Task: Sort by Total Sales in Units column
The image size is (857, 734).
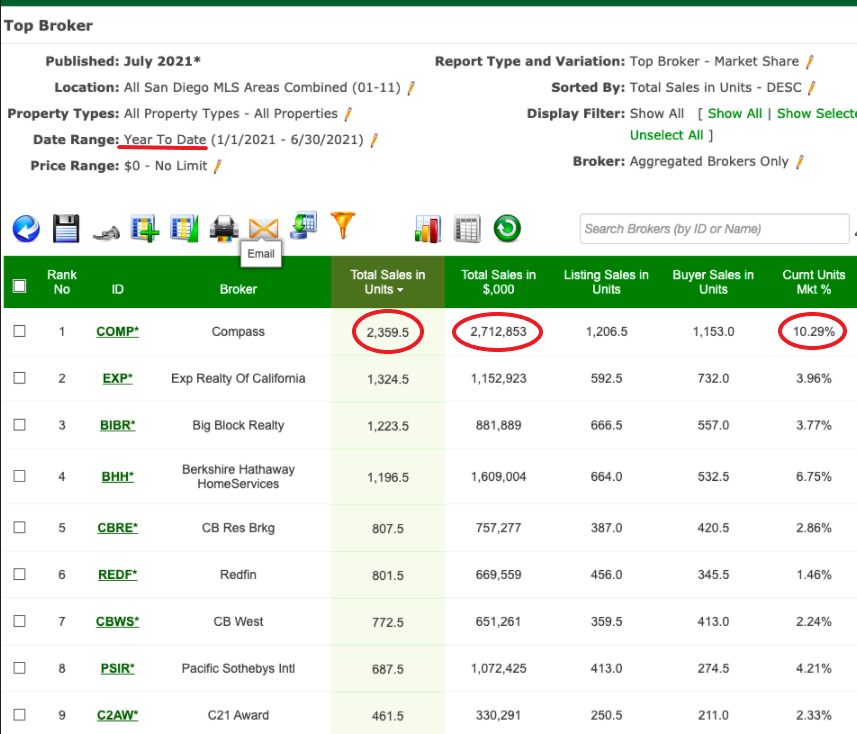Action: (388, 282)
